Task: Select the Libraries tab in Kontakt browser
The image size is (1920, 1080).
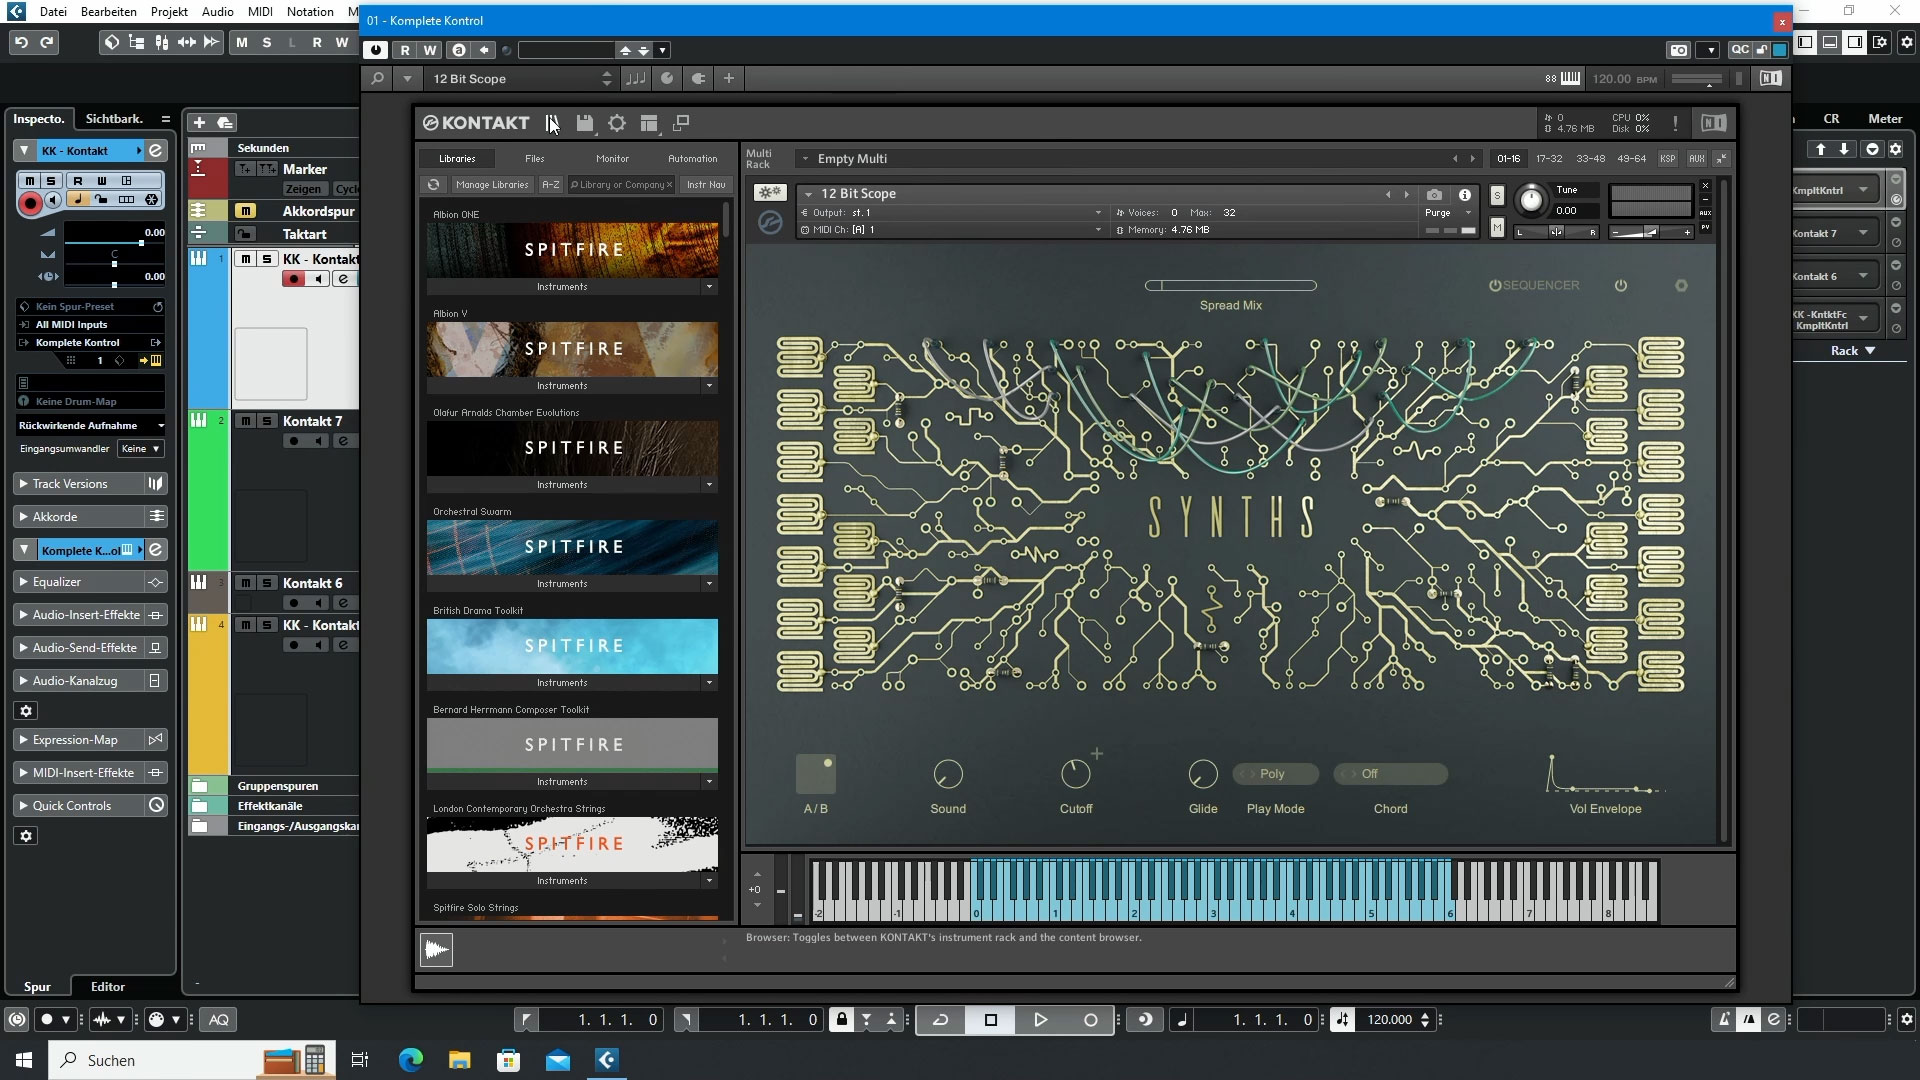Action: click(456, 158)
